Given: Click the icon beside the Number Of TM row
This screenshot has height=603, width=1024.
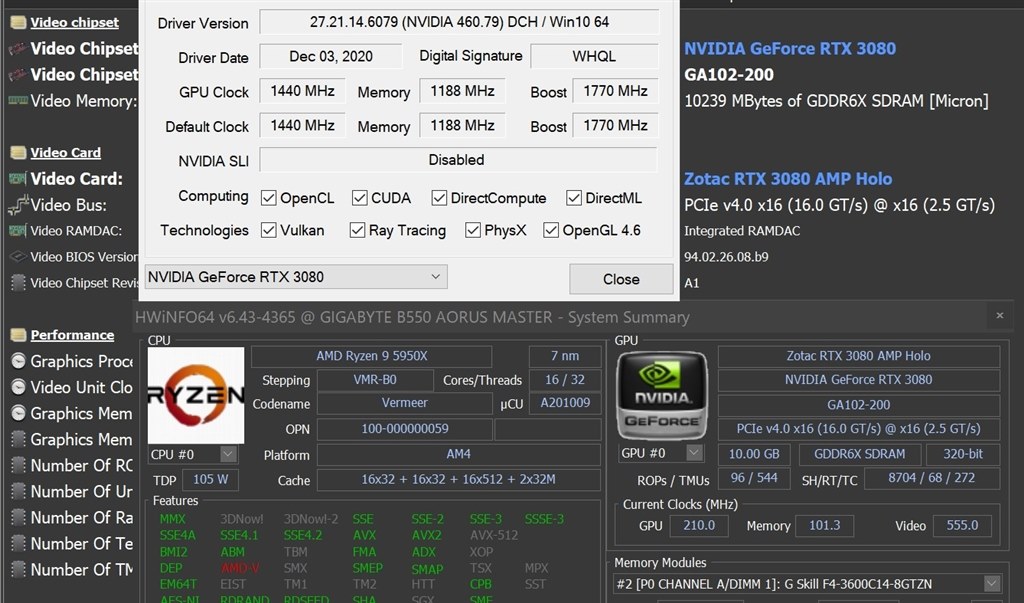Looking at the screenshot, I should 18,570.
